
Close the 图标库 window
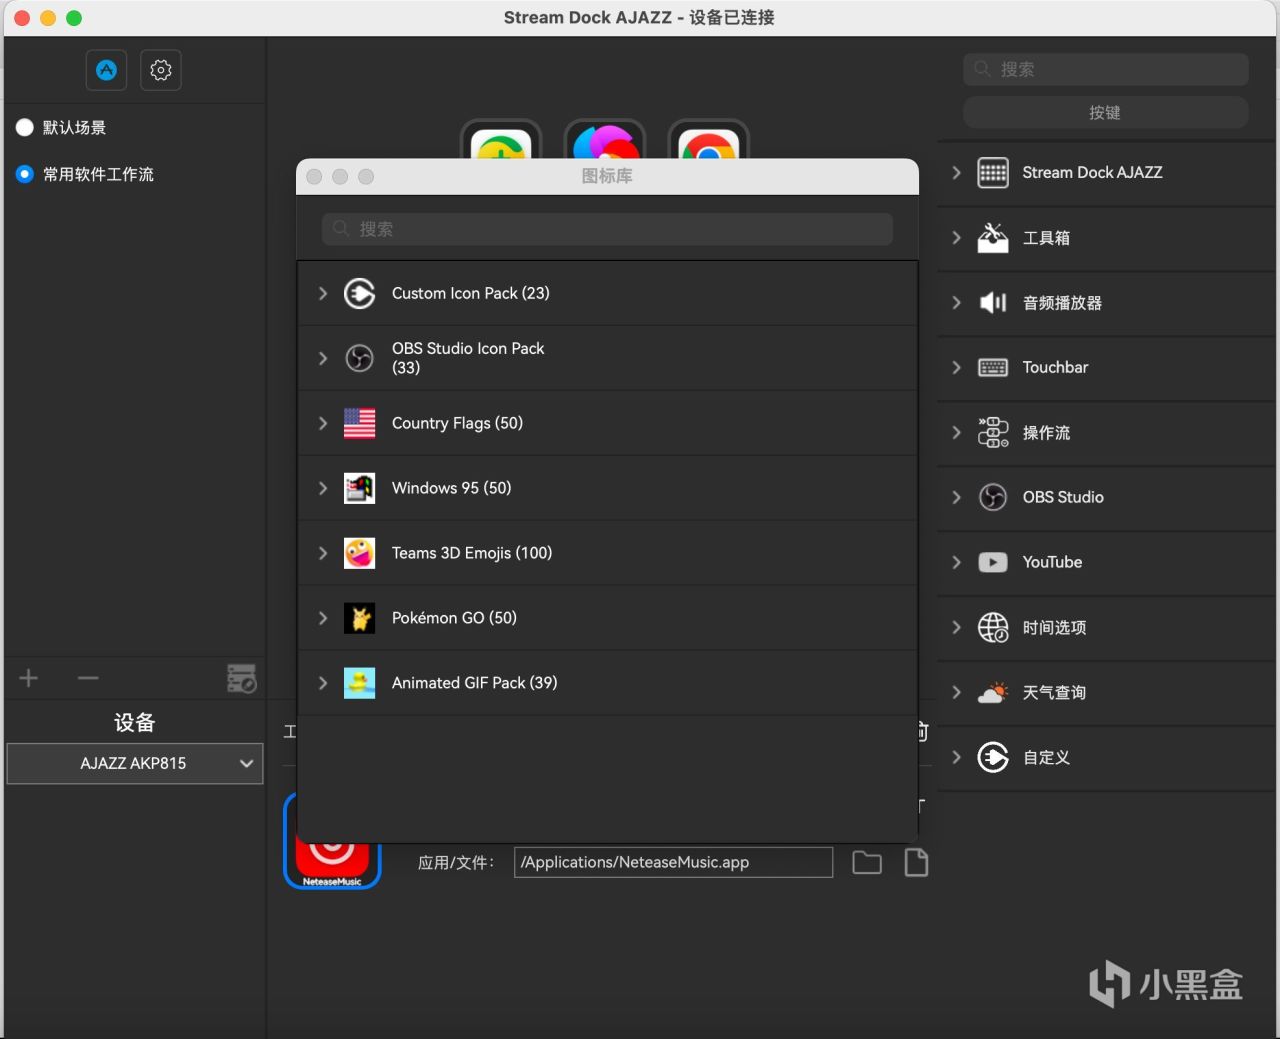pyautogui.click(x=314, y=176)
